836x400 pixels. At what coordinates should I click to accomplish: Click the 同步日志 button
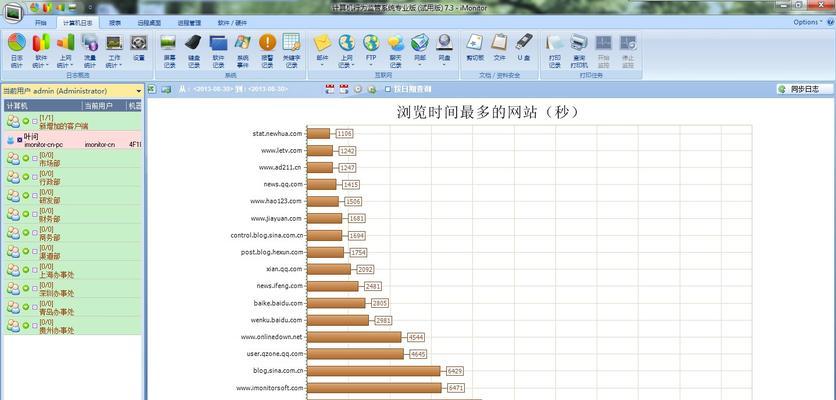click(x=805, y=89)
